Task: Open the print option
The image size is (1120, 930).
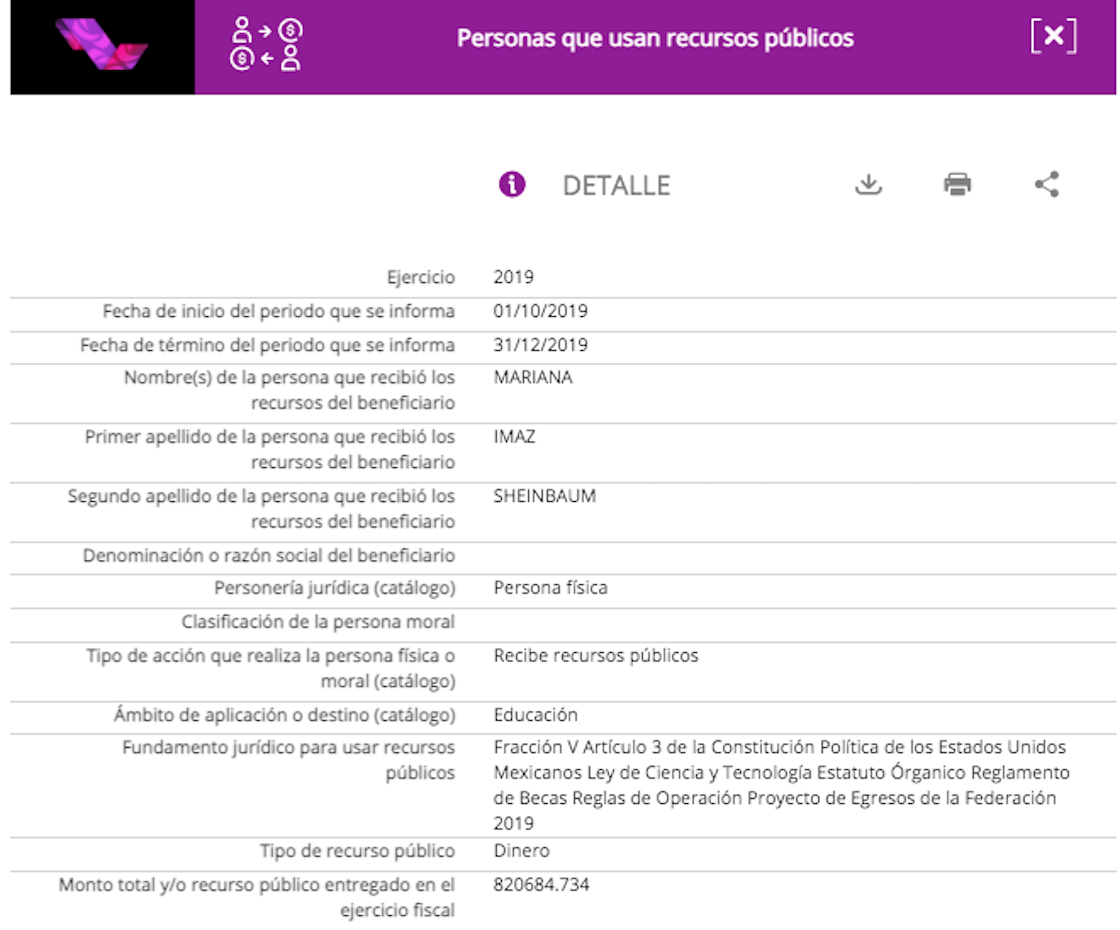Action: [x=956, y=184]
